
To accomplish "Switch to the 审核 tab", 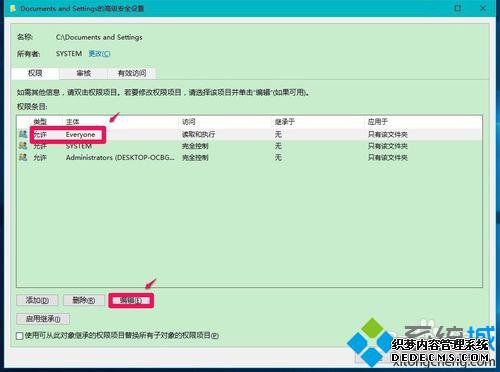I will (x=83, y=73).
